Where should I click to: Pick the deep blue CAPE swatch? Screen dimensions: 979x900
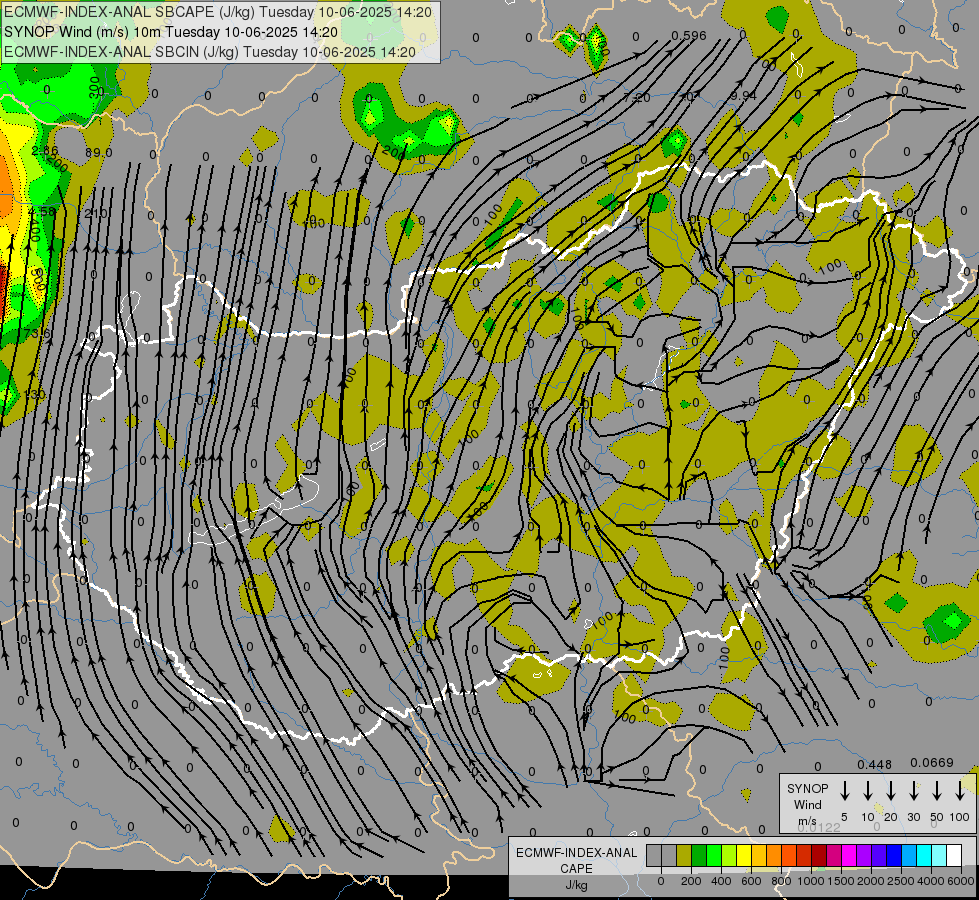[x=894, y=855]
